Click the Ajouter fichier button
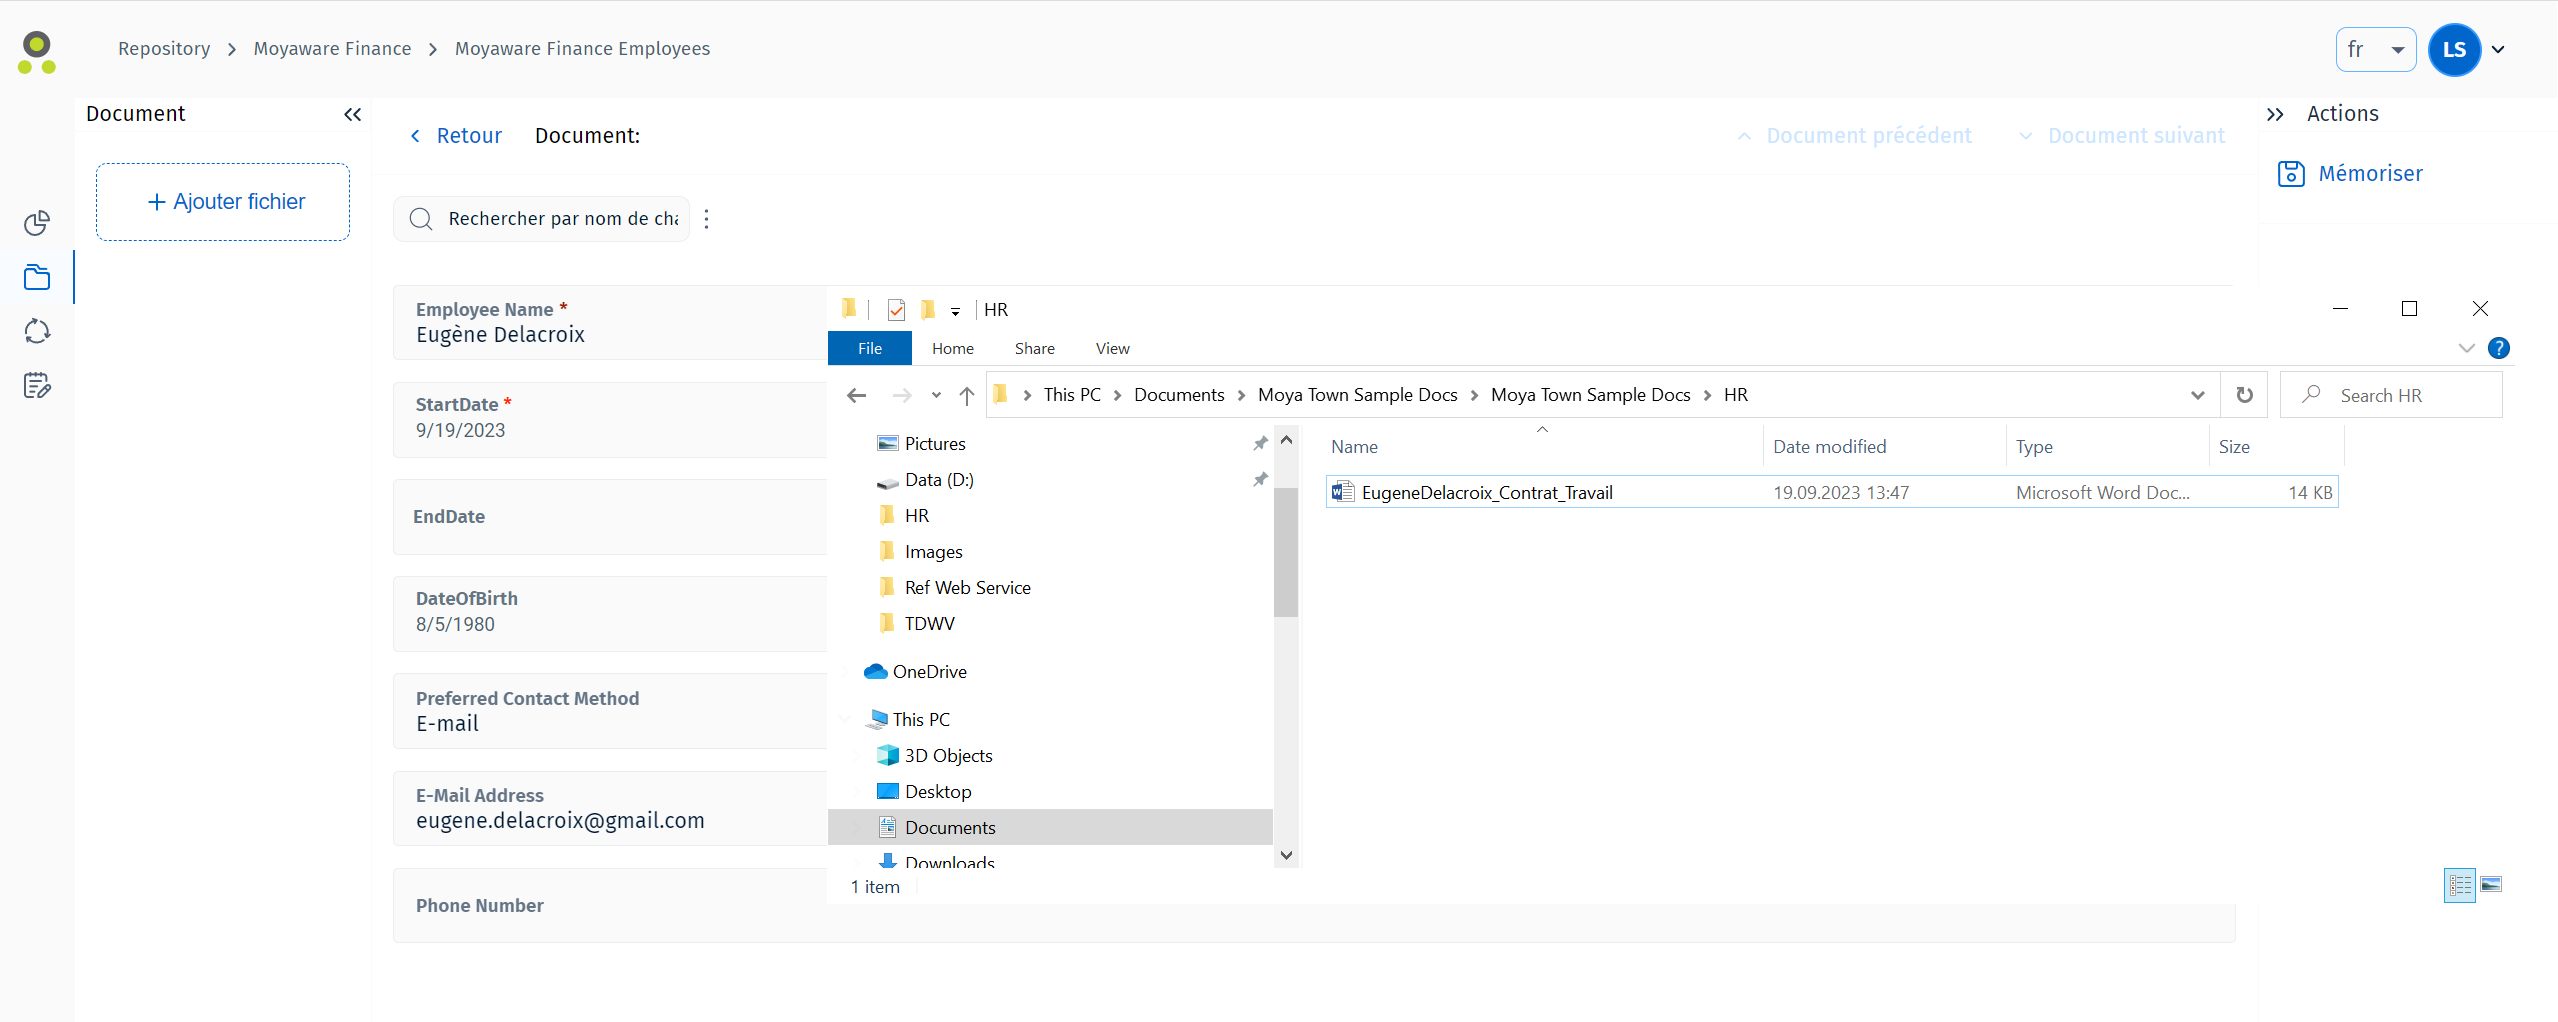2558x1022 pixels. pos(223,202)
